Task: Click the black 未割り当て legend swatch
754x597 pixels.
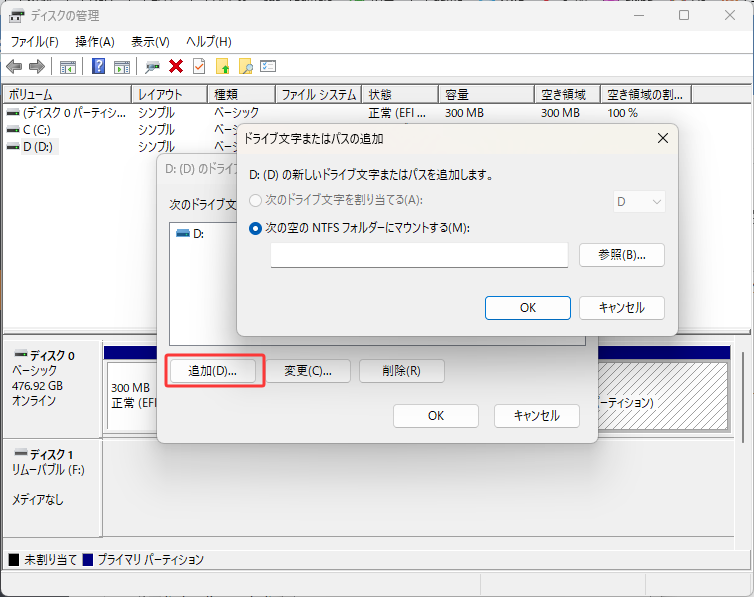Action: pyautogui.click(x=14, y=560)
